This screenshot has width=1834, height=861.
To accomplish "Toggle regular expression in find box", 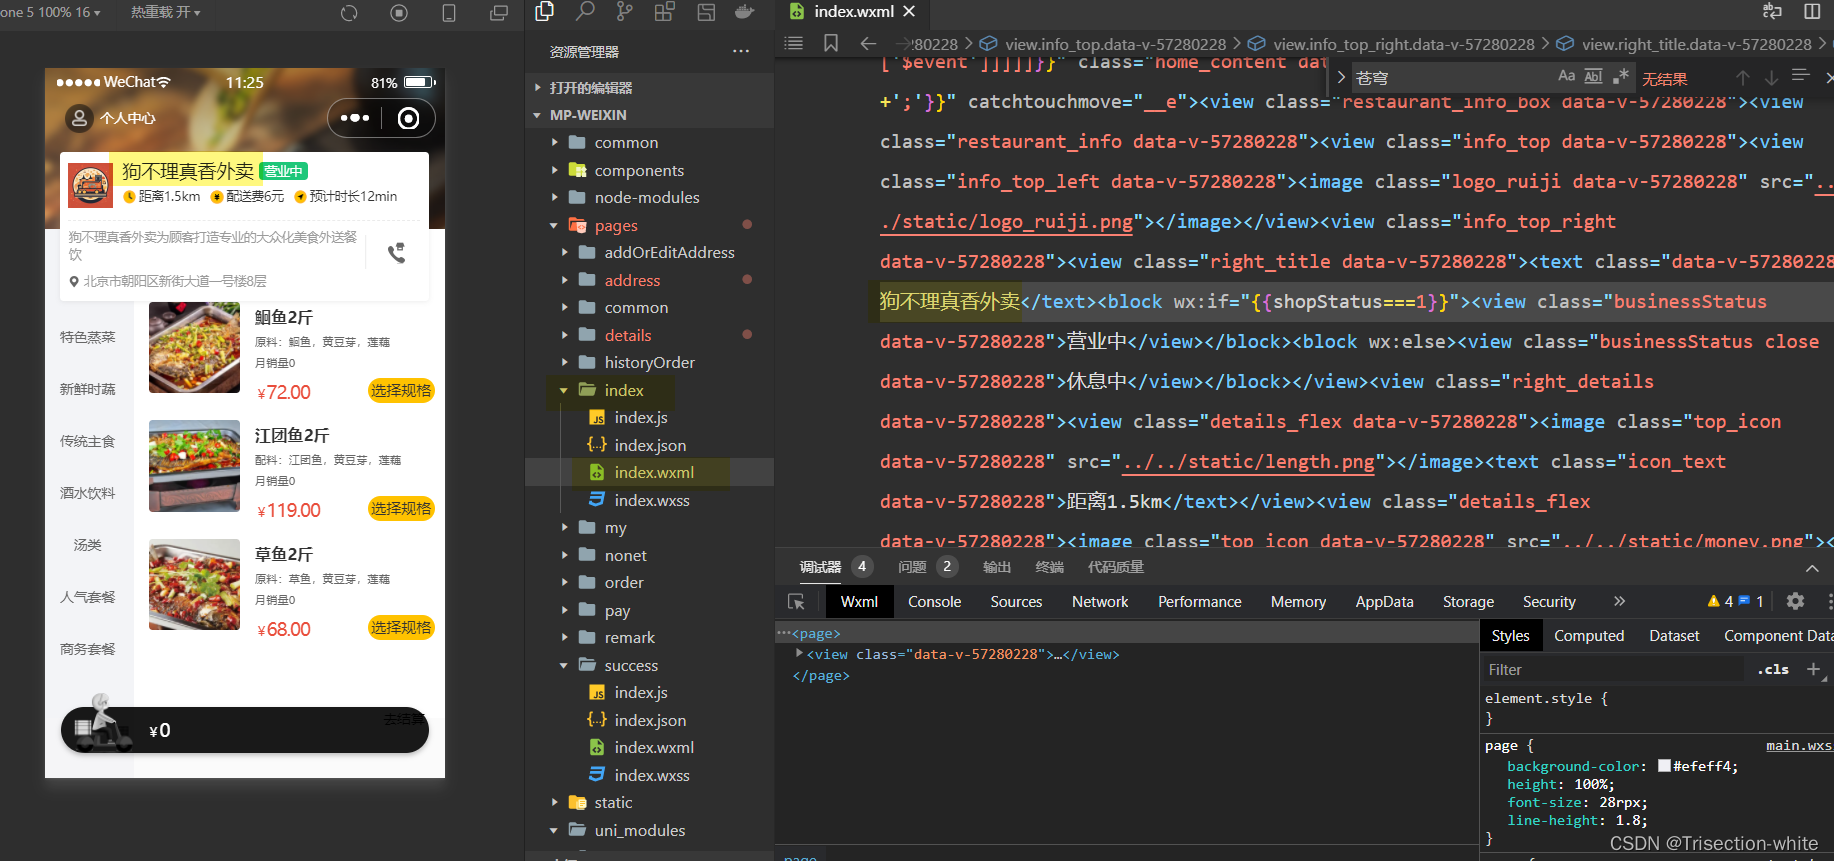I will point(1621,76).
